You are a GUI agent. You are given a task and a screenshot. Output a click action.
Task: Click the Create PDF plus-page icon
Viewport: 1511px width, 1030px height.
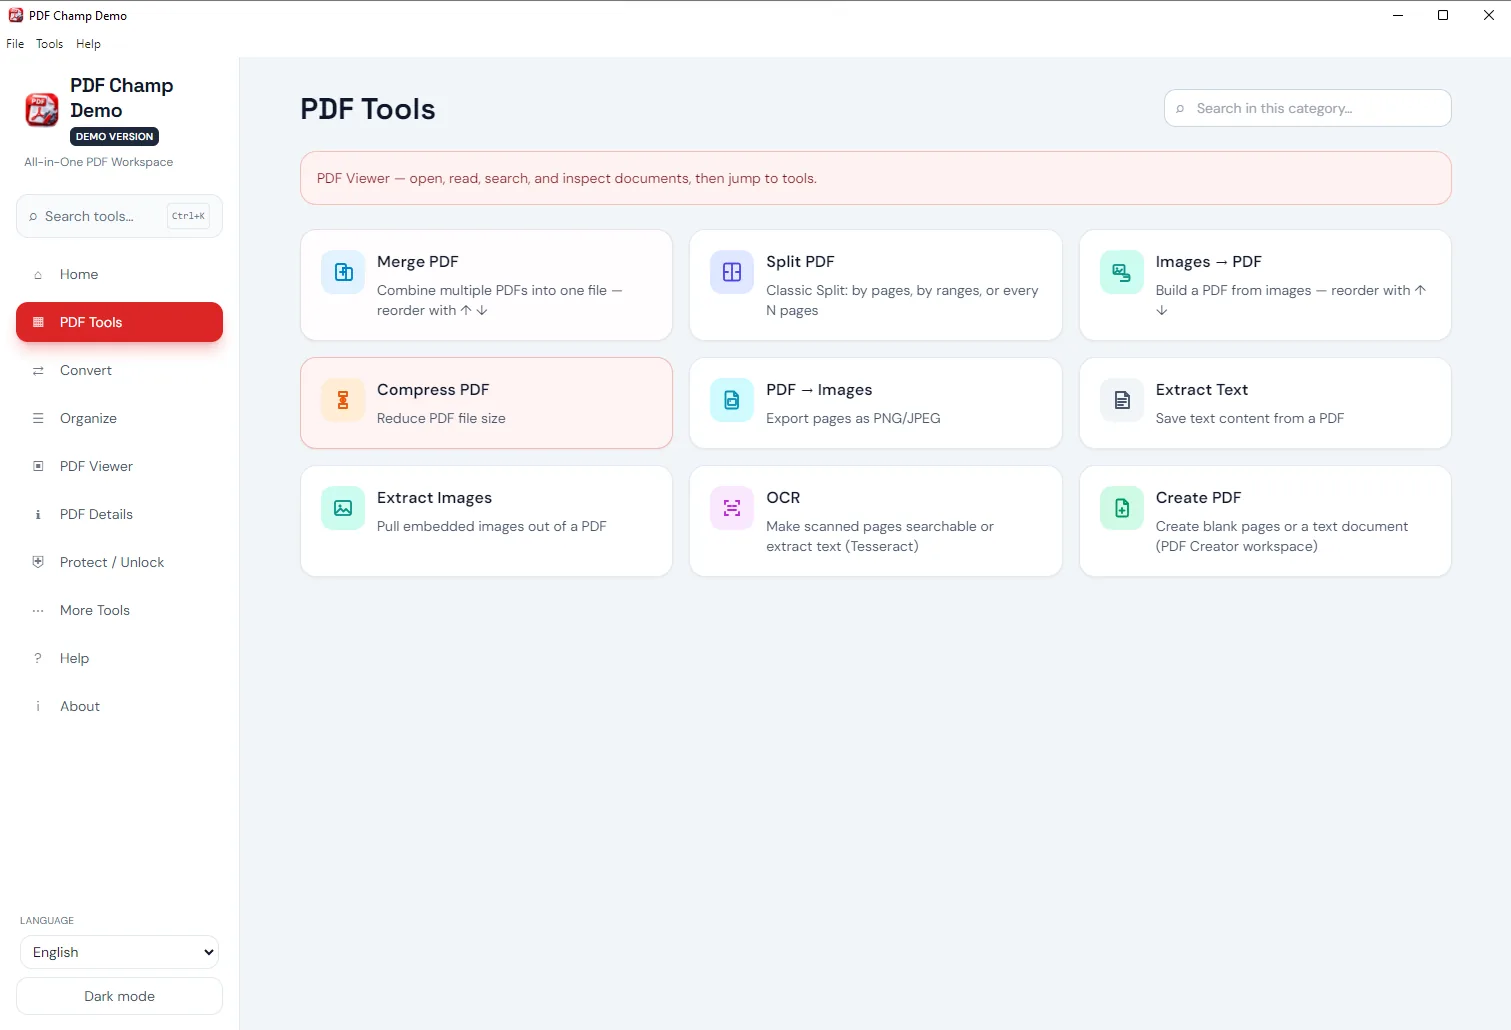pos(1122,508)
